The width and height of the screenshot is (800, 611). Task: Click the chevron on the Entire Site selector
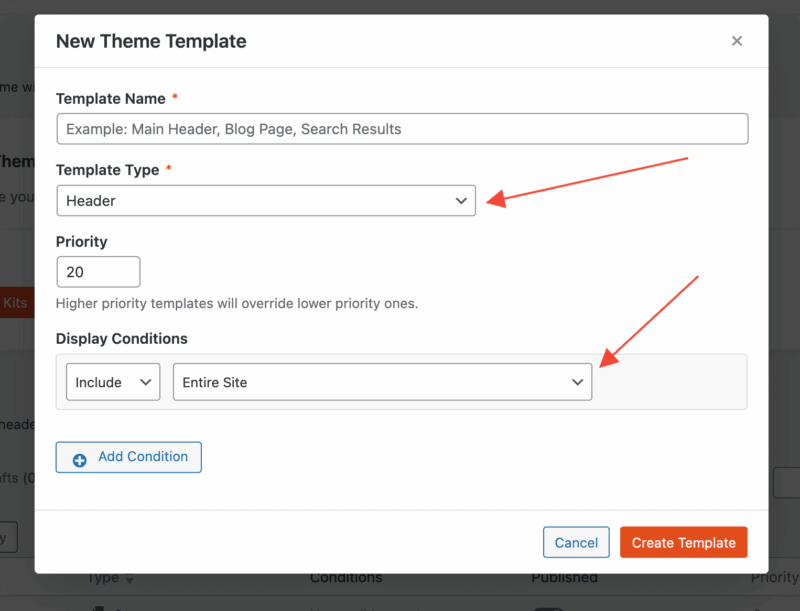click(x=577, y=382)
